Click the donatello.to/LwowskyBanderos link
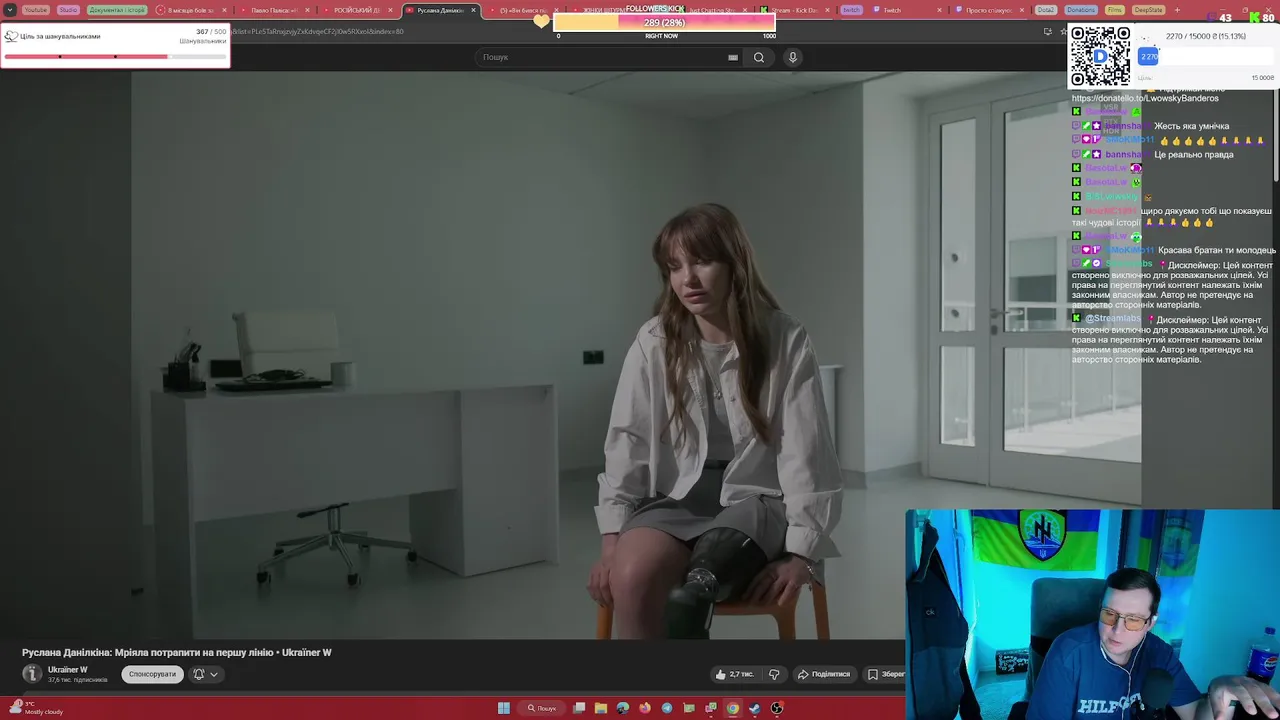 pos(1145,98)
